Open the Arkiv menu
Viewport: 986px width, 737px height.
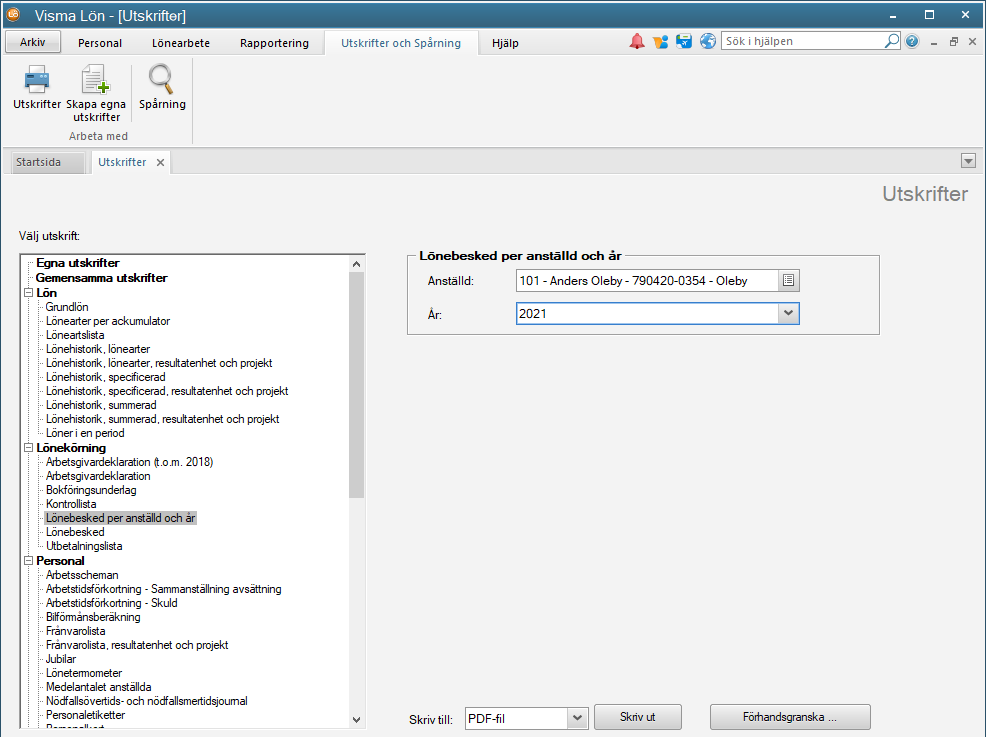33,42
